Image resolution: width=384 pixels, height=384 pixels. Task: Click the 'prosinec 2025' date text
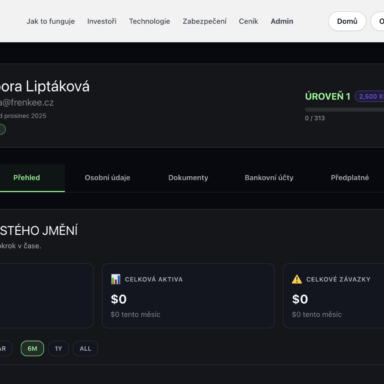pyautogui.click(x=25, y=116)
